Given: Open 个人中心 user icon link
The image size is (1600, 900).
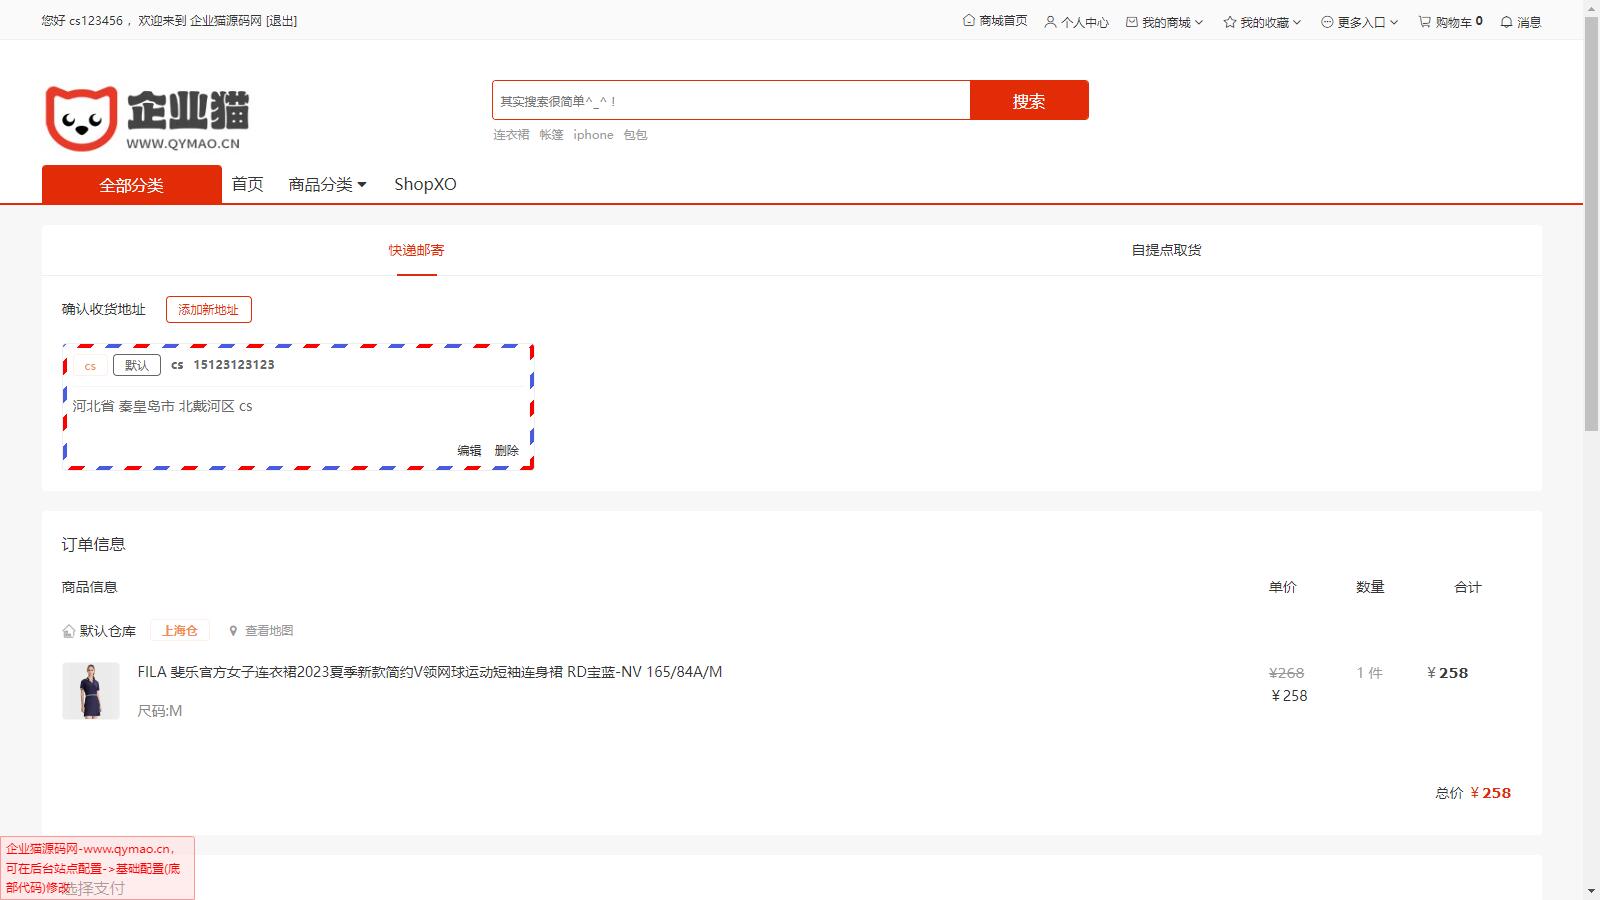Looking at the screenshot, I should pyautogui.click(x=1050, y=22).
